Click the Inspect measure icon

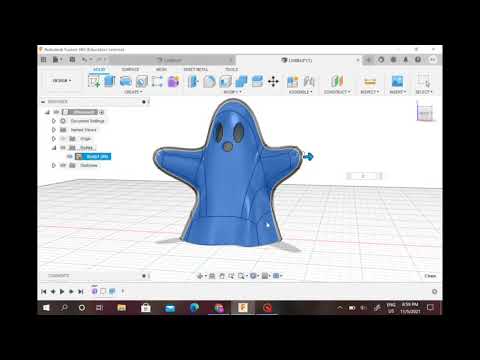(370, 81)
